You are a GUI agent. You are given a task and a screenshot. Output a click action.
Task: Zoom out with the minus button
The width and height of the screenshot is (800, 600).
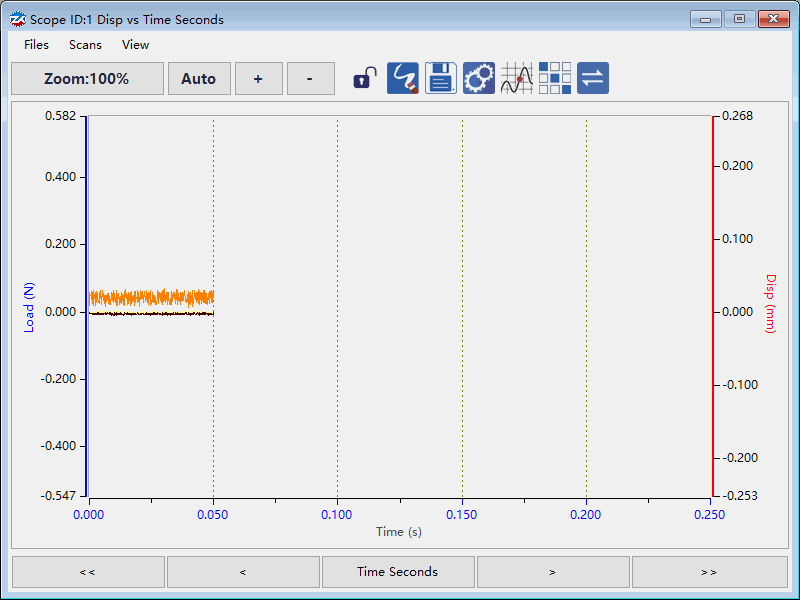pos(310,79)
